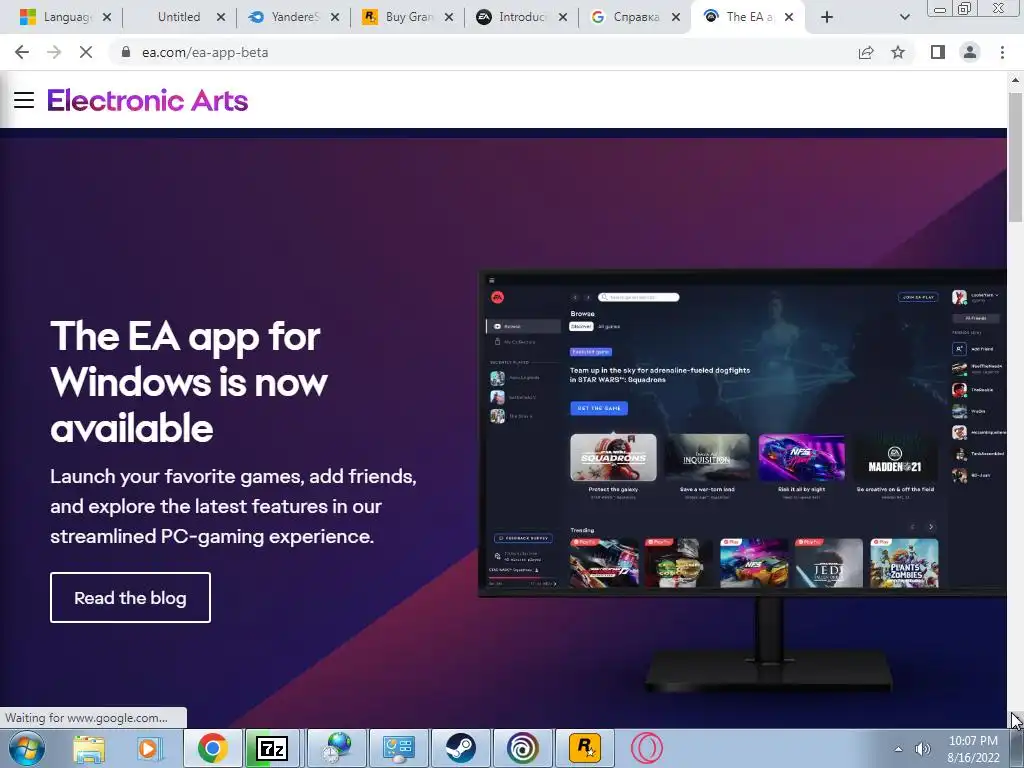
Task: Show hidden system tray icons
Action: (899, 749)
